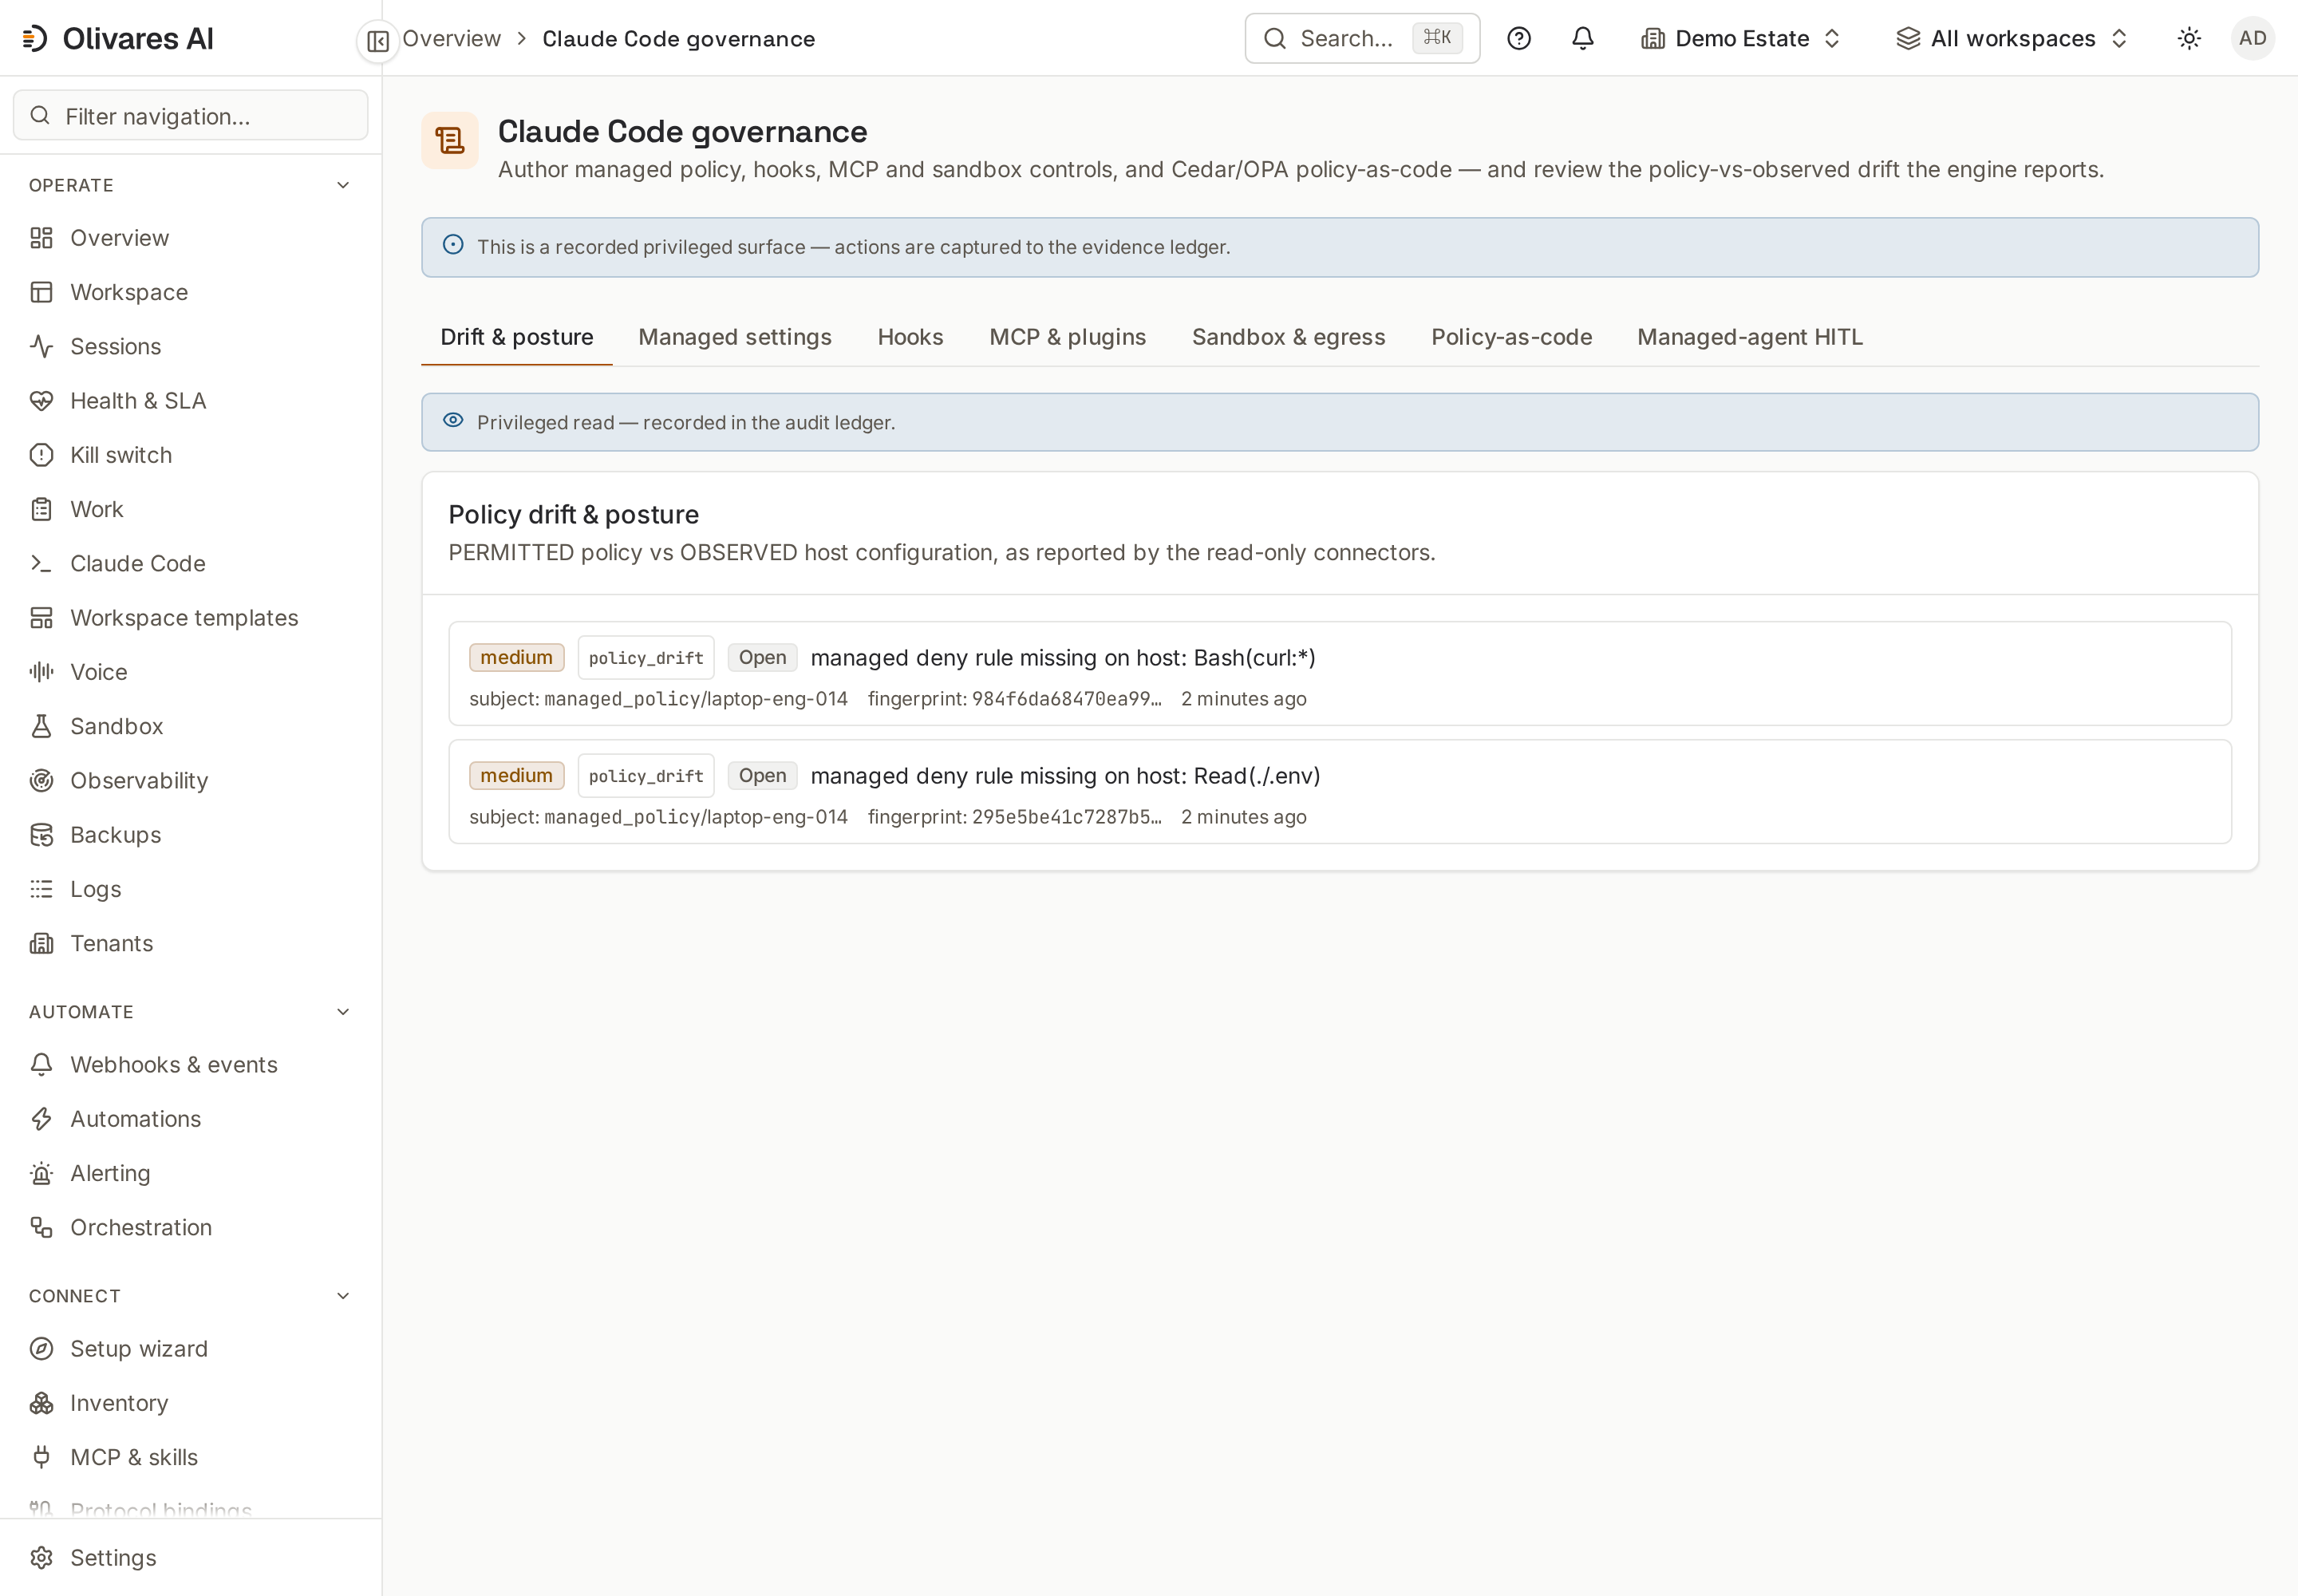The width and height of the screenshot is (2298, 1596).
Task: Click the Orchestration workflow icon
Action: (x=41, y=1227)
